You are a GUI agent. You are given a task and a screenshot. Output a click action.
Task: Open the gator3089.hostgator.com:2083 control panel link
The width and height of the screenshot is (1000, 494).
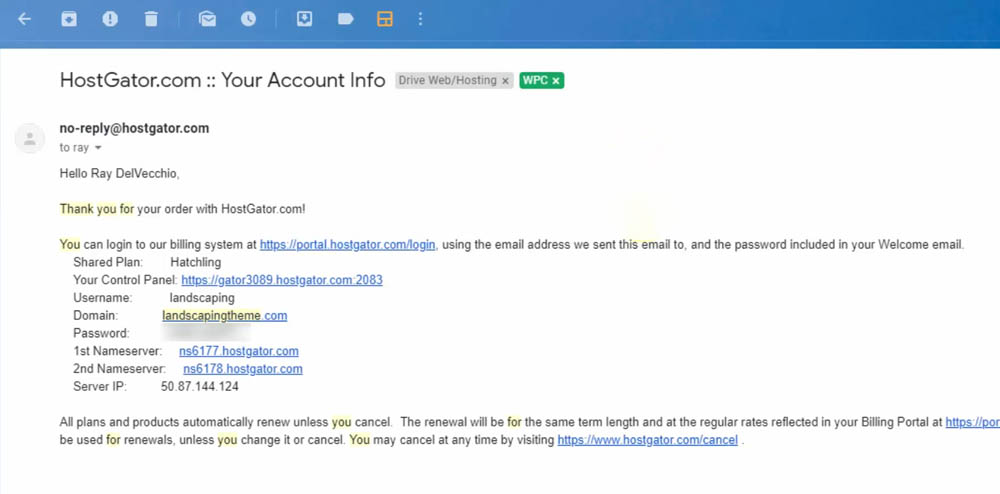tap(282, 280)
